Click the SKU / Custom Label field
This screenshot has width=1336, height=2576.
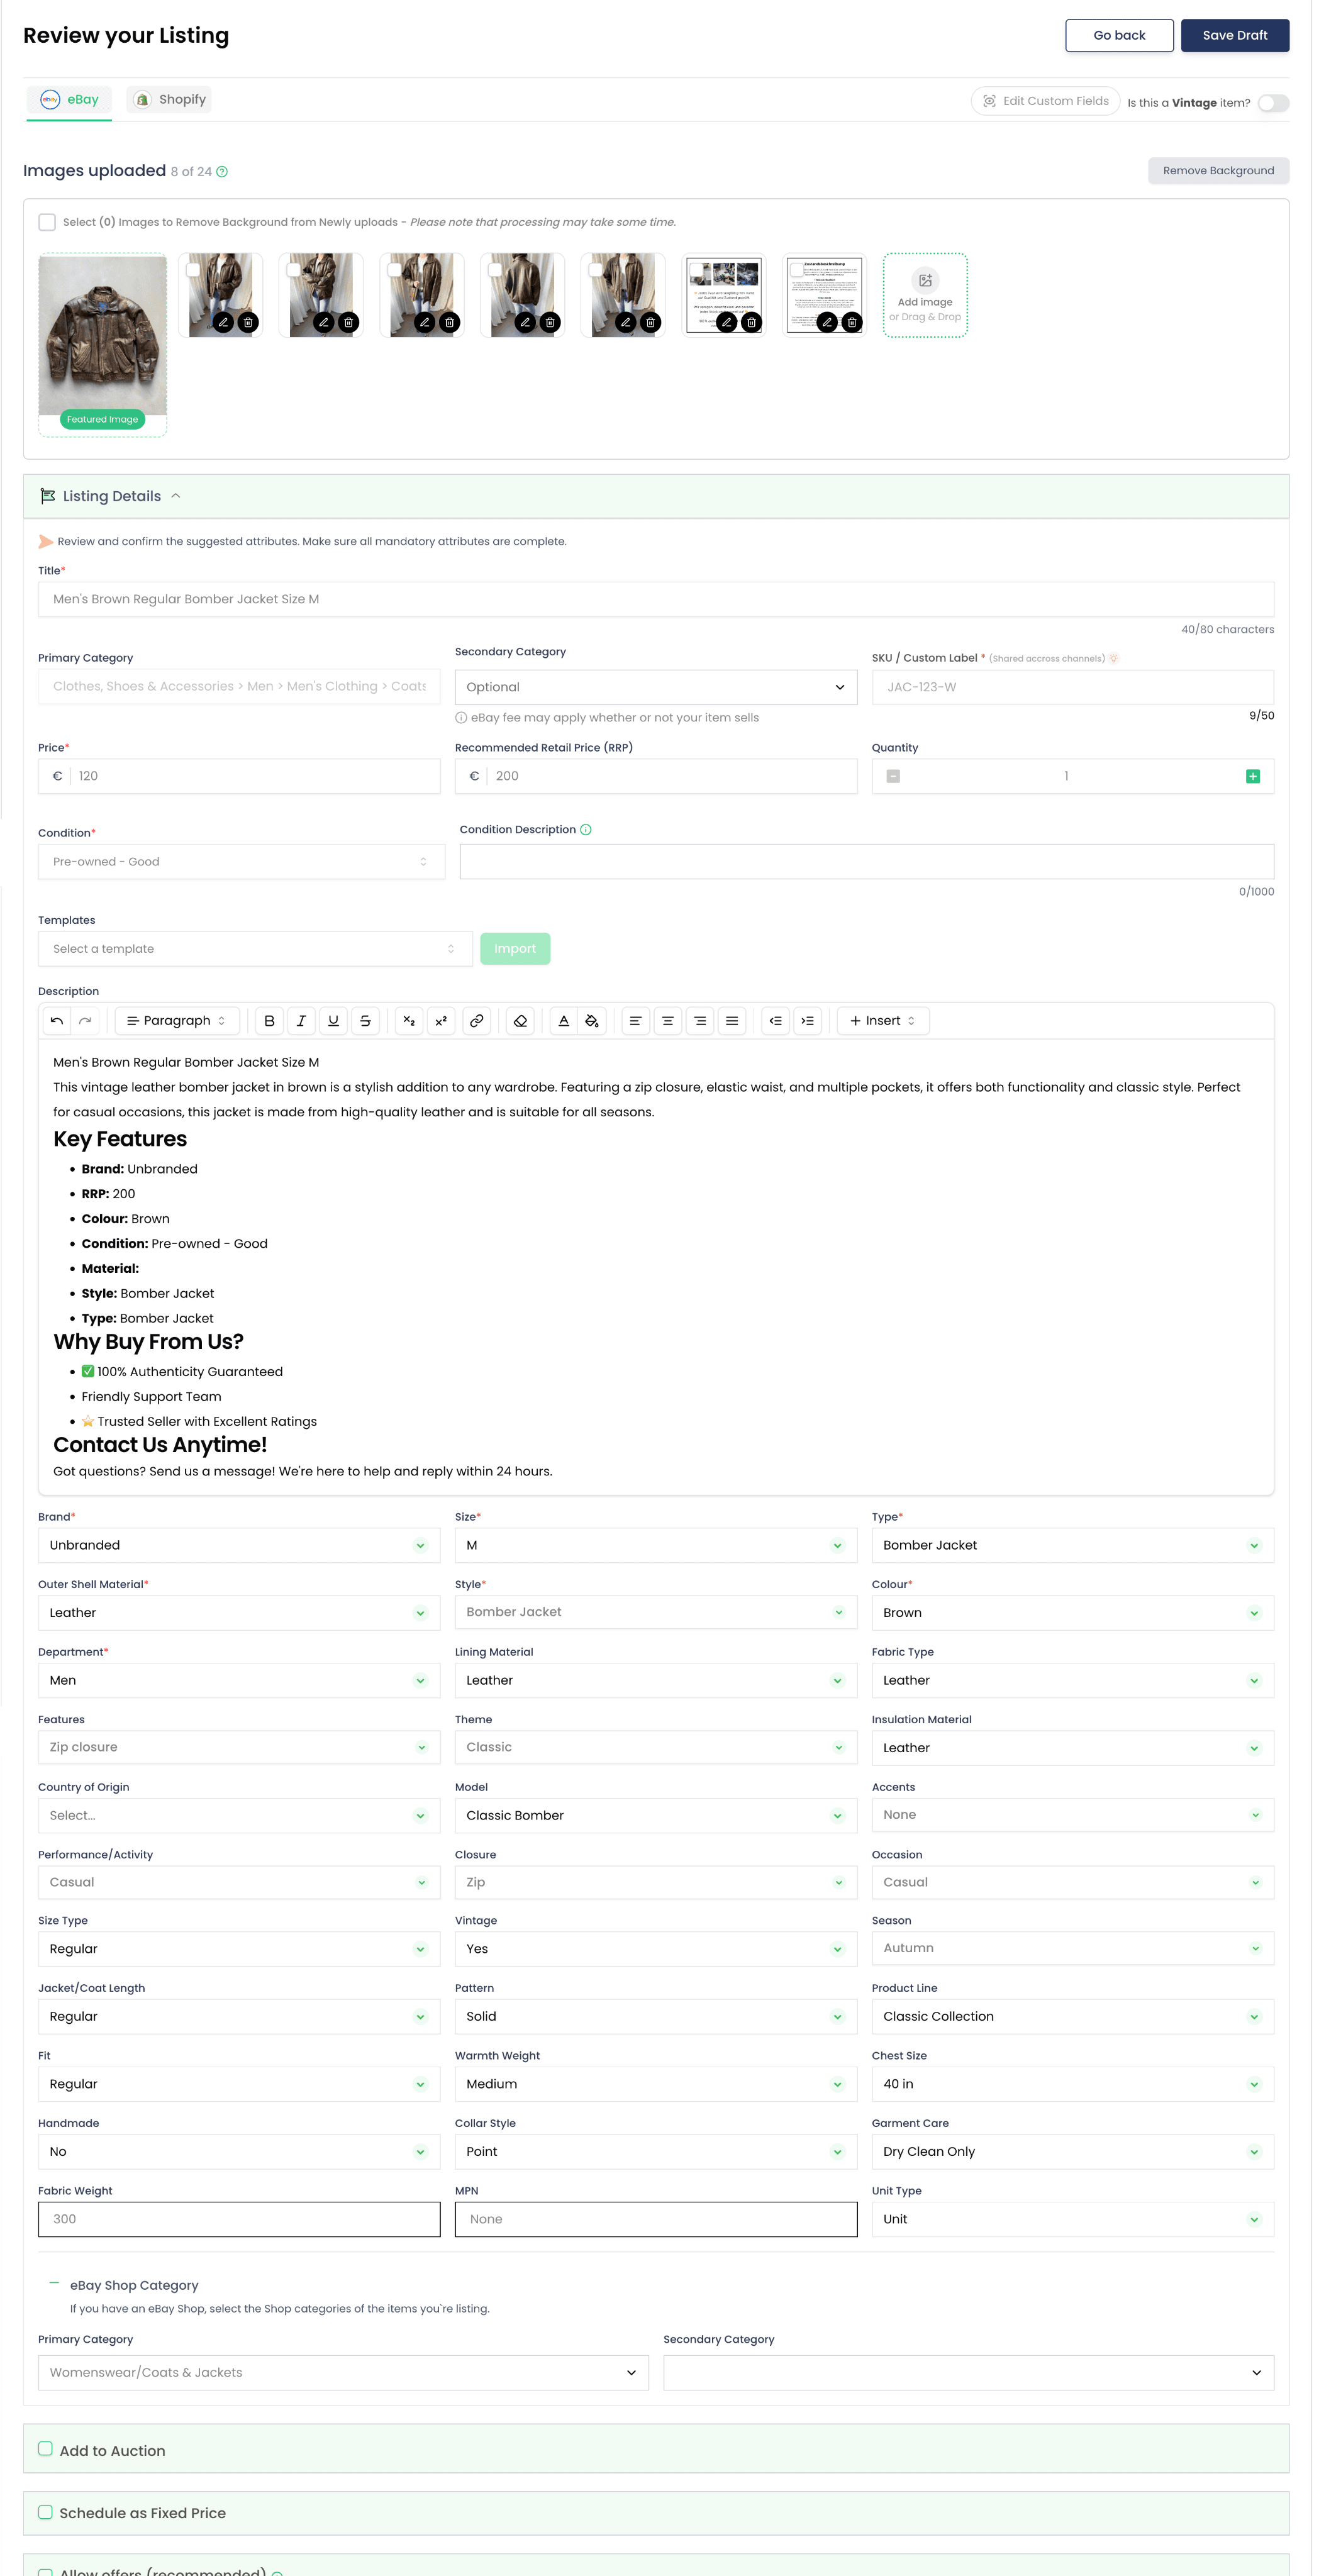click(1073, 687)
